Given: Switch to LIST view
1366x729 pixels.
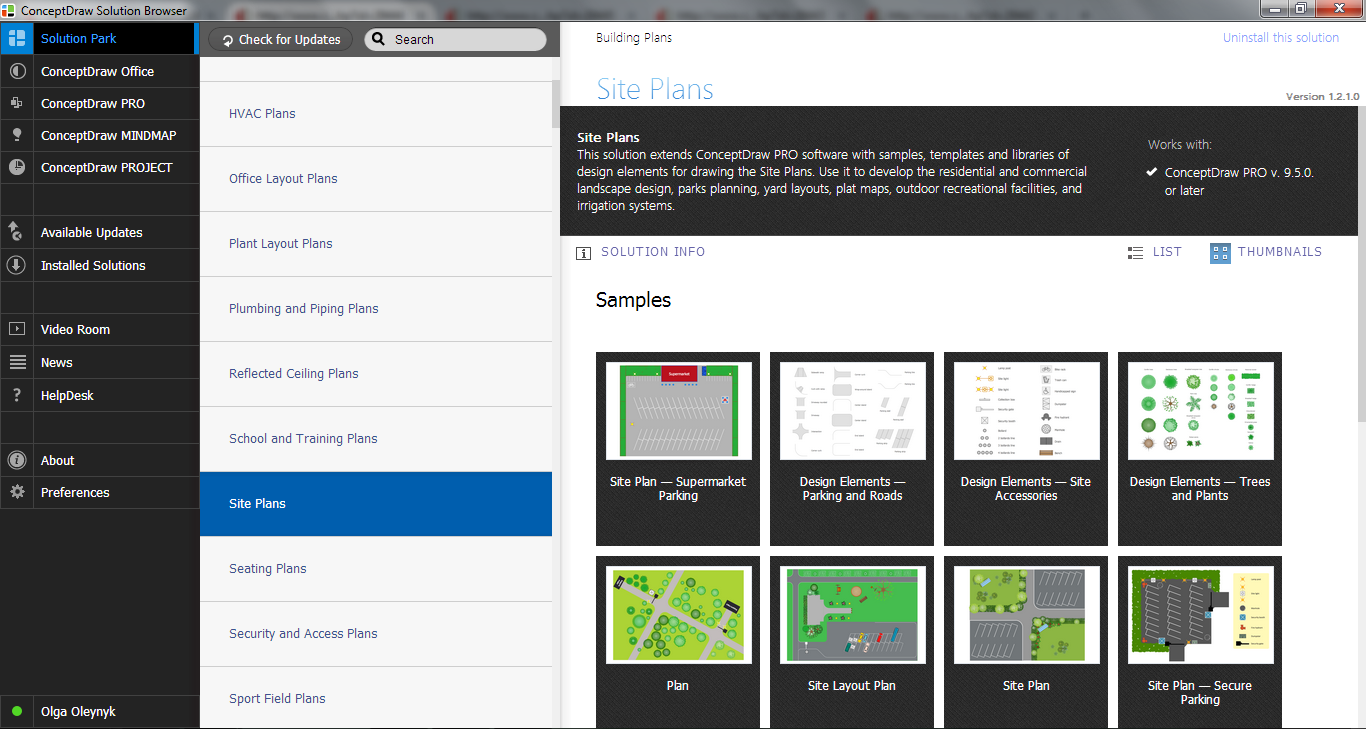Looking at the screenshot, I should tap(1155, 252).
